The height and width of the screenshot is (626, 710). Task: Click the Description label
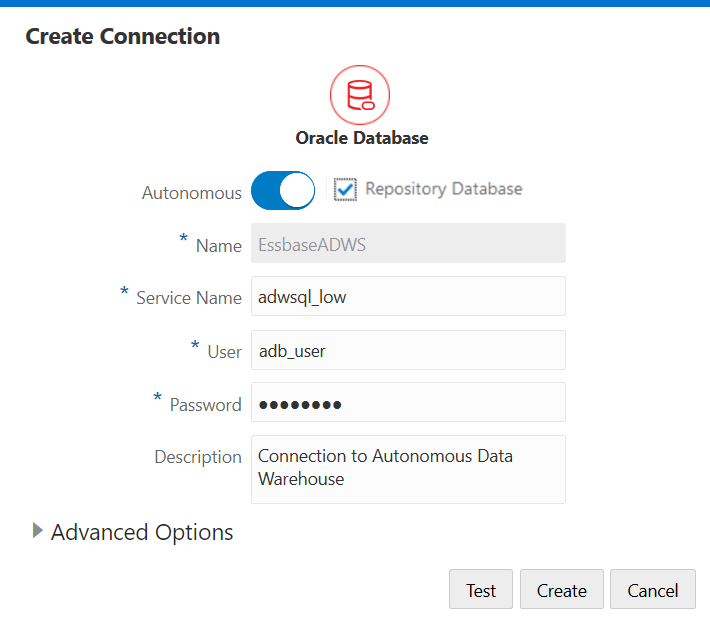click(x=198, y=457)
